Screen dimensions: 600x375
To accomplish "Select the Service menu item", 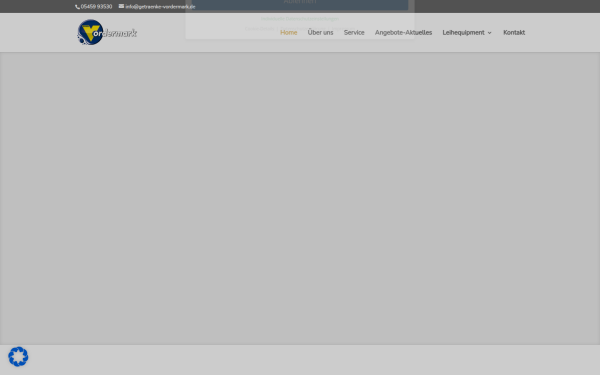I will 354,33.
